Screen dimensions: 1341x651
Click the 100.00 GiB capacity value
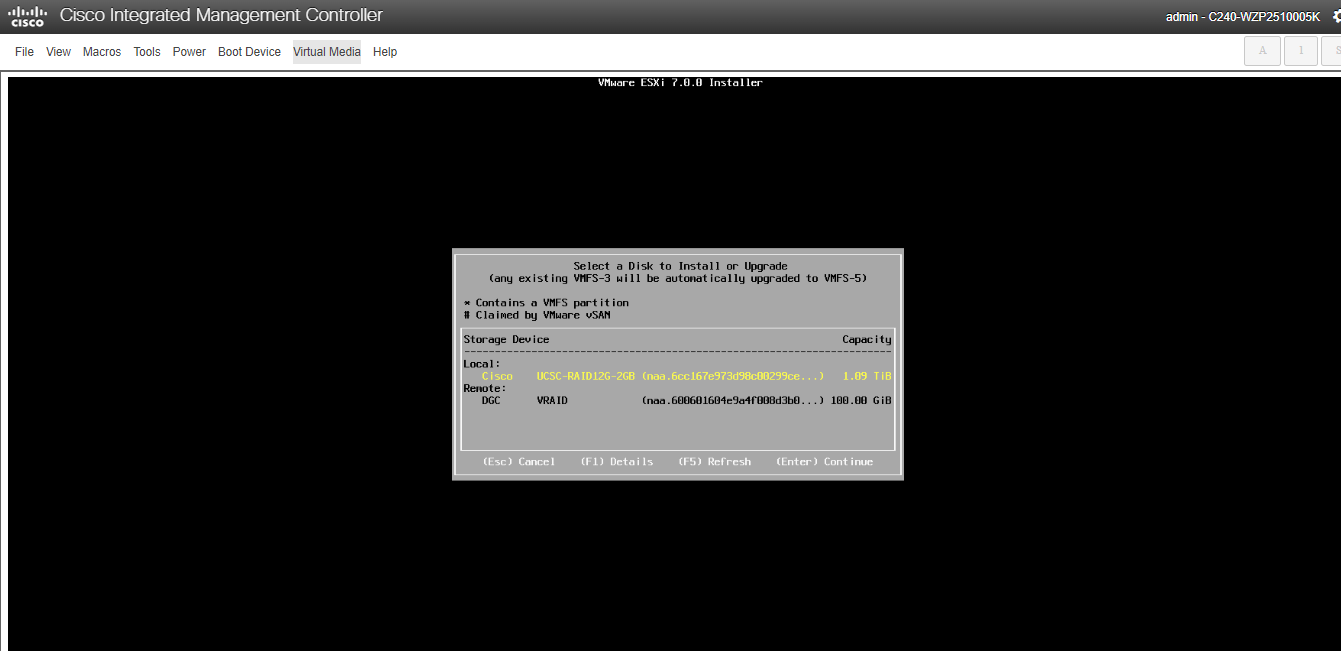(x=861, y=400)
